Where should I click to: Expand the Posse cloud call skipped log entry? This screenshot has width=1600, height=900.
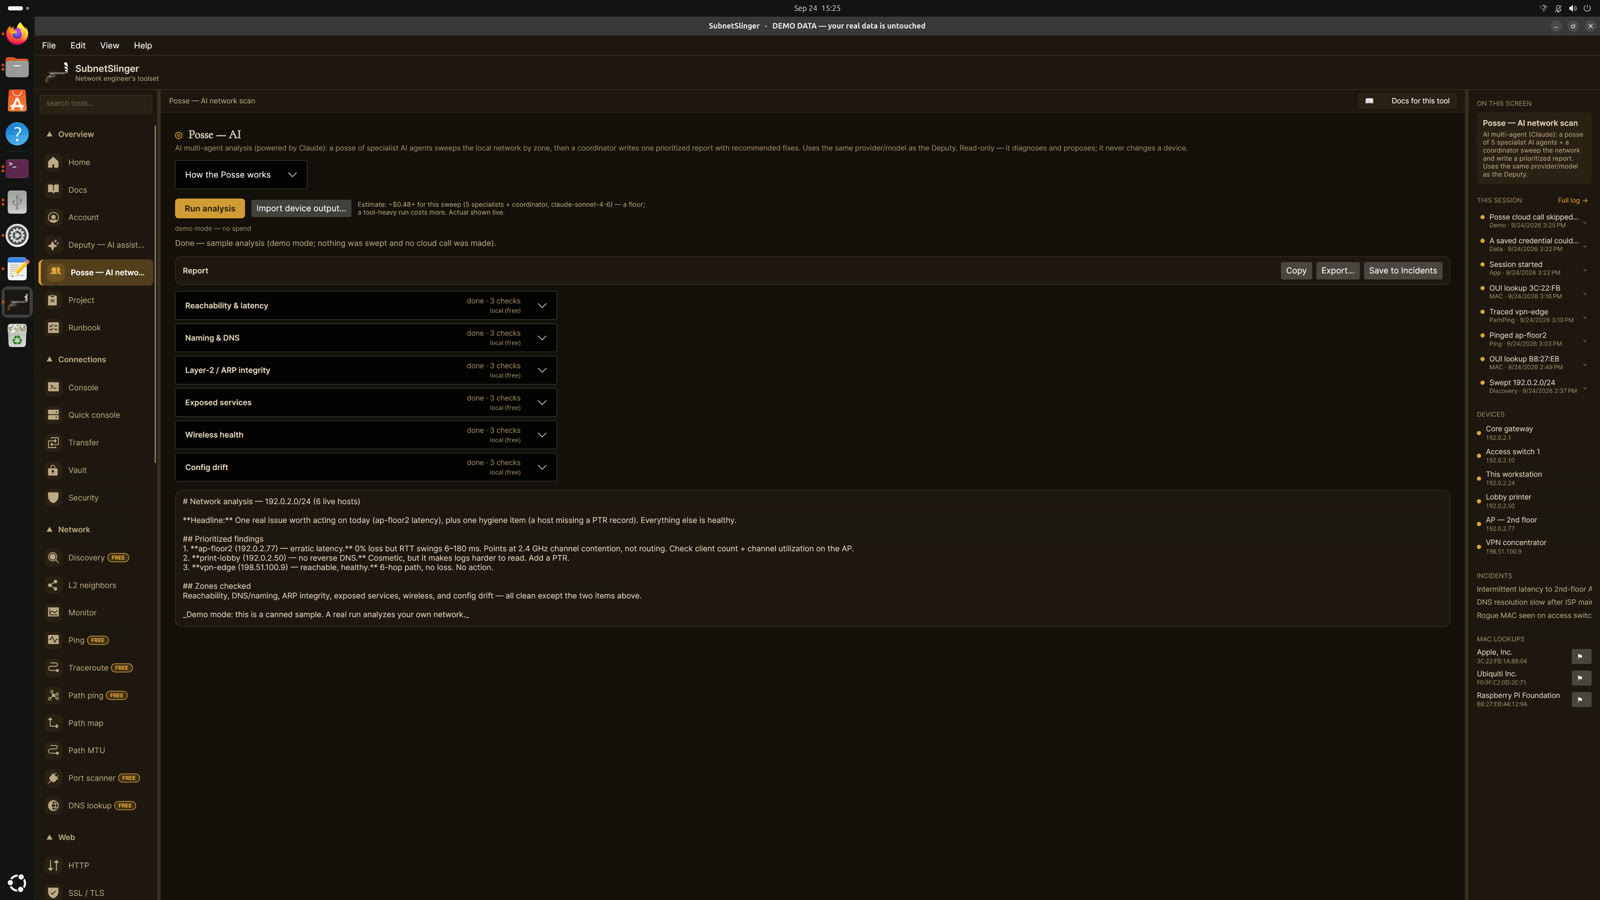click(x=1584, y=221)
